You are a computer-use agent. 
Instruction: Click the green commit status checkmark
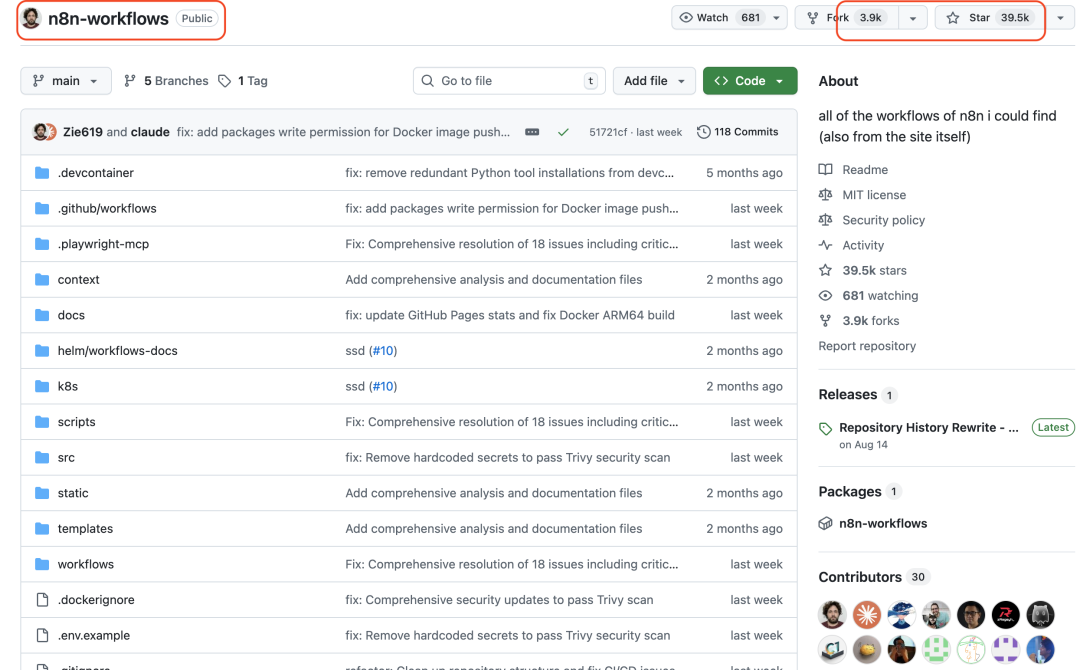click(563, 132)
